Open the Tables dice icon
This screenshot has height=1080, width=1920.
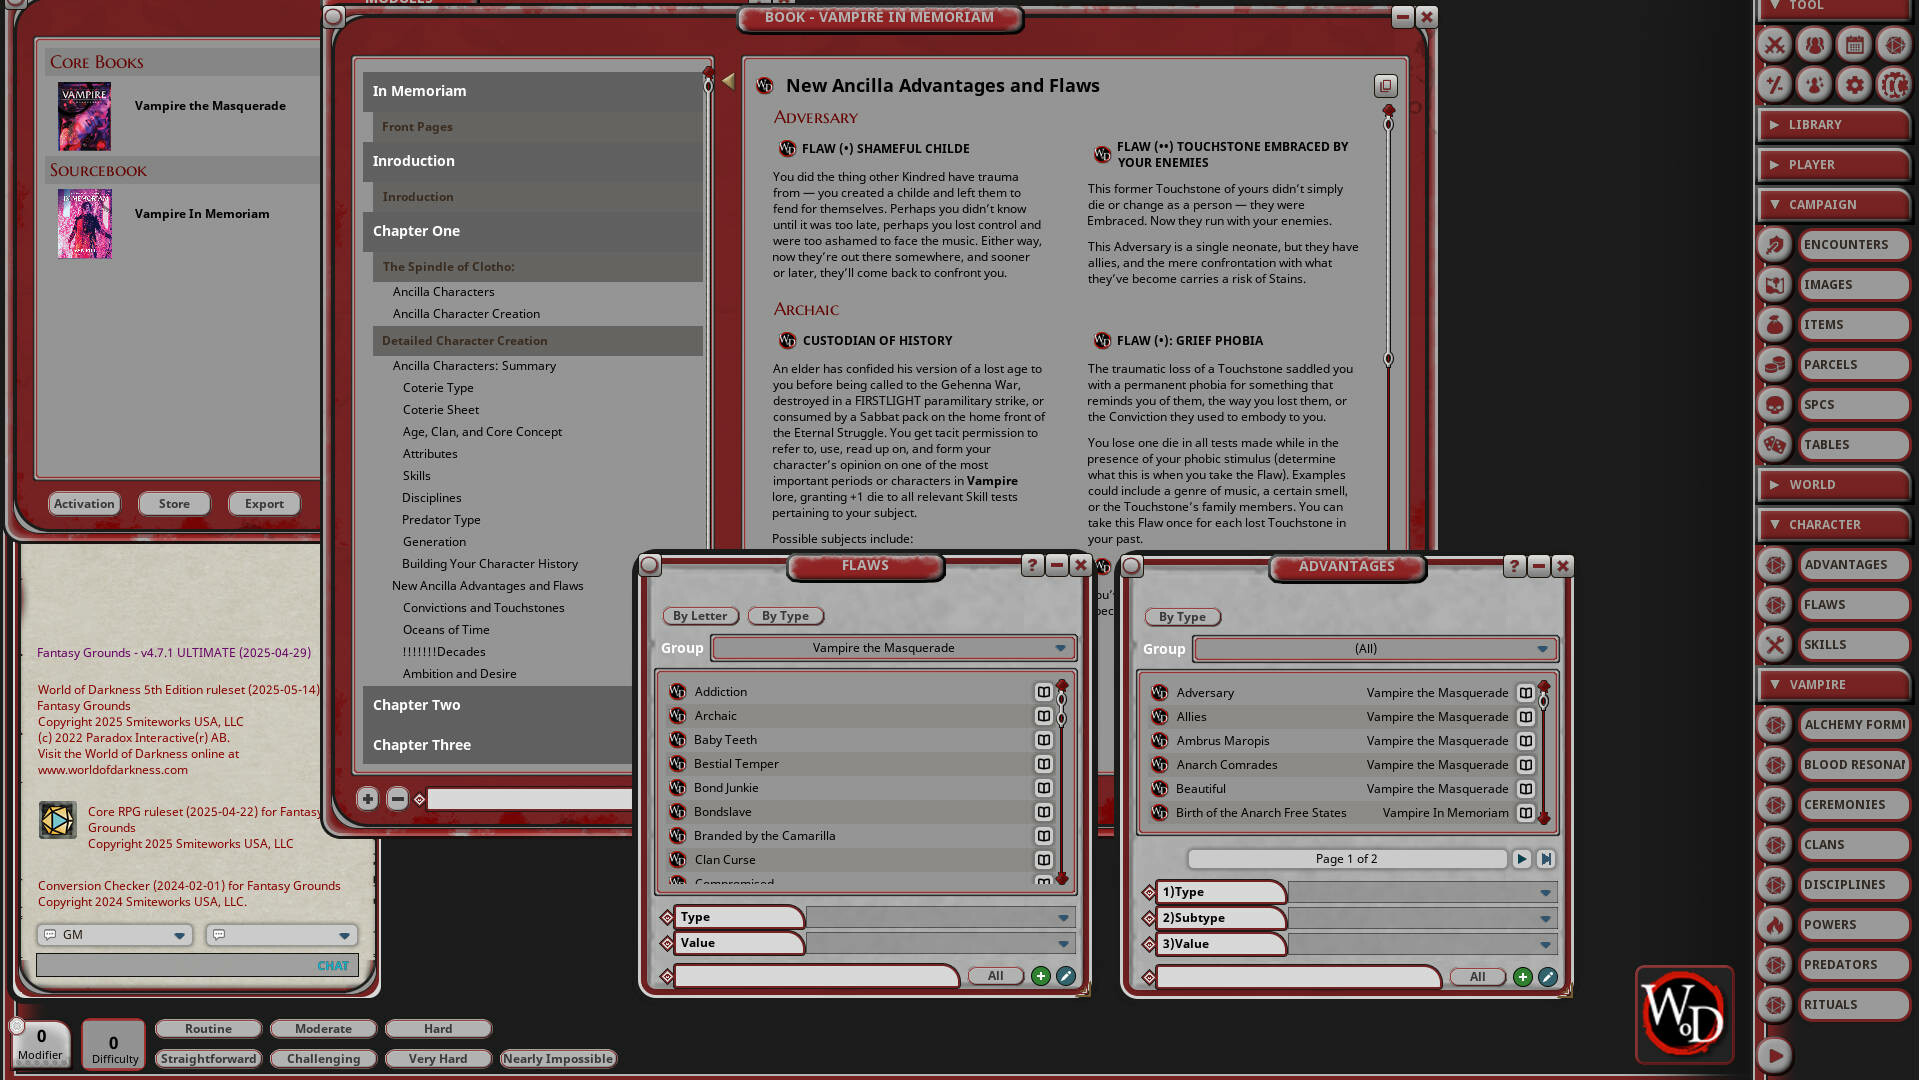[x=1774, y=445]
